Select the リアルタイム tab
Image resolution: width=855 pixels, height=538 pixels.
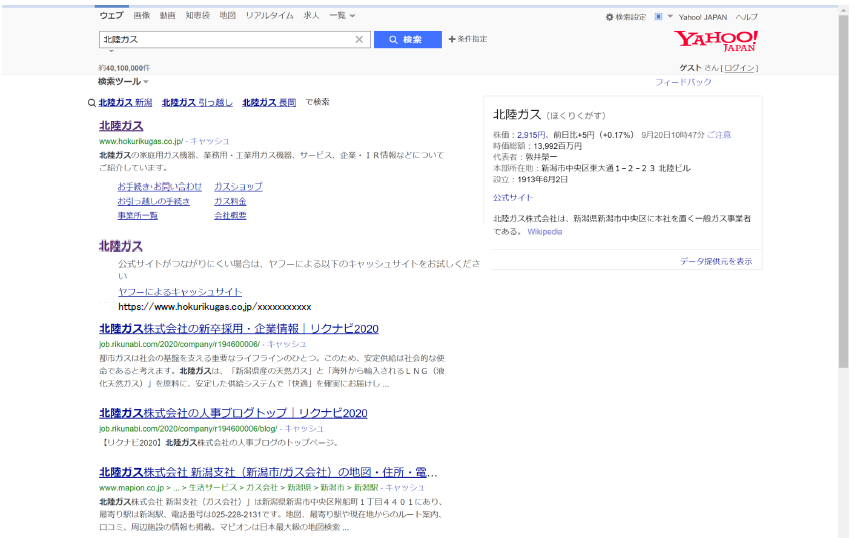click(269, 16)
